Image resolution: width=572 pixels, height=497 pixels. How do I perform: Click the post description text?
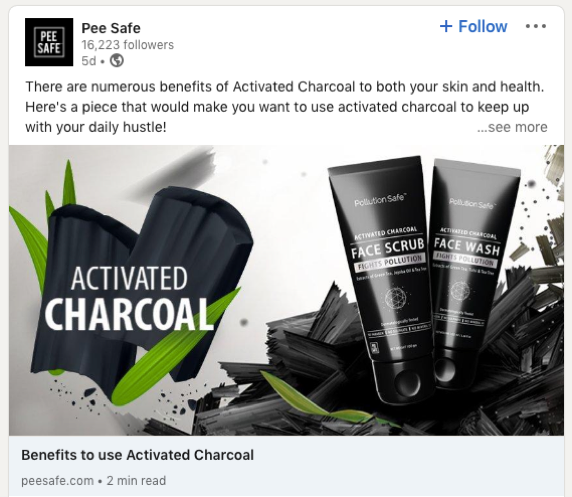pyautogui.click(x=285, y=107)
